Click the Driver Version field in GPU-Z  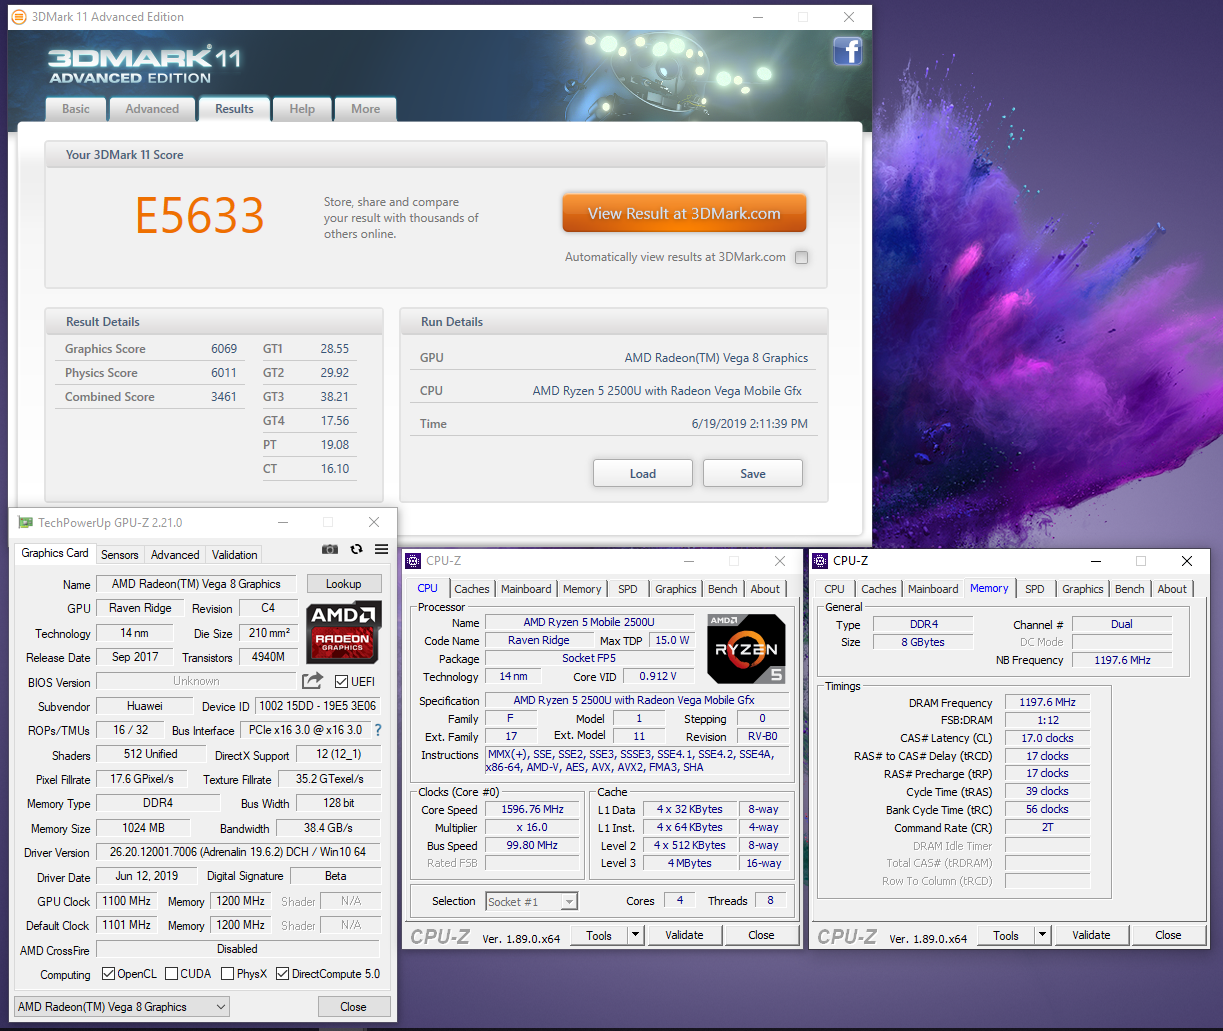click(238, 852)
